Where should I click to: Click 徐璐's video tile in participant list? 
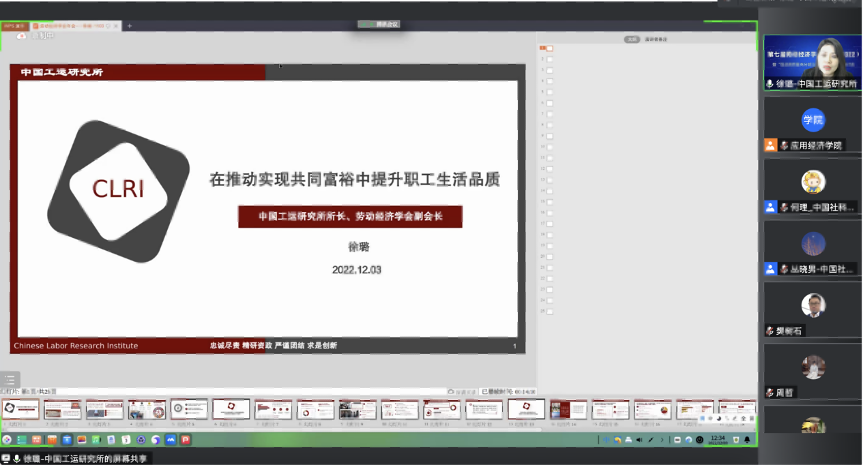click(x=812, y=63)
